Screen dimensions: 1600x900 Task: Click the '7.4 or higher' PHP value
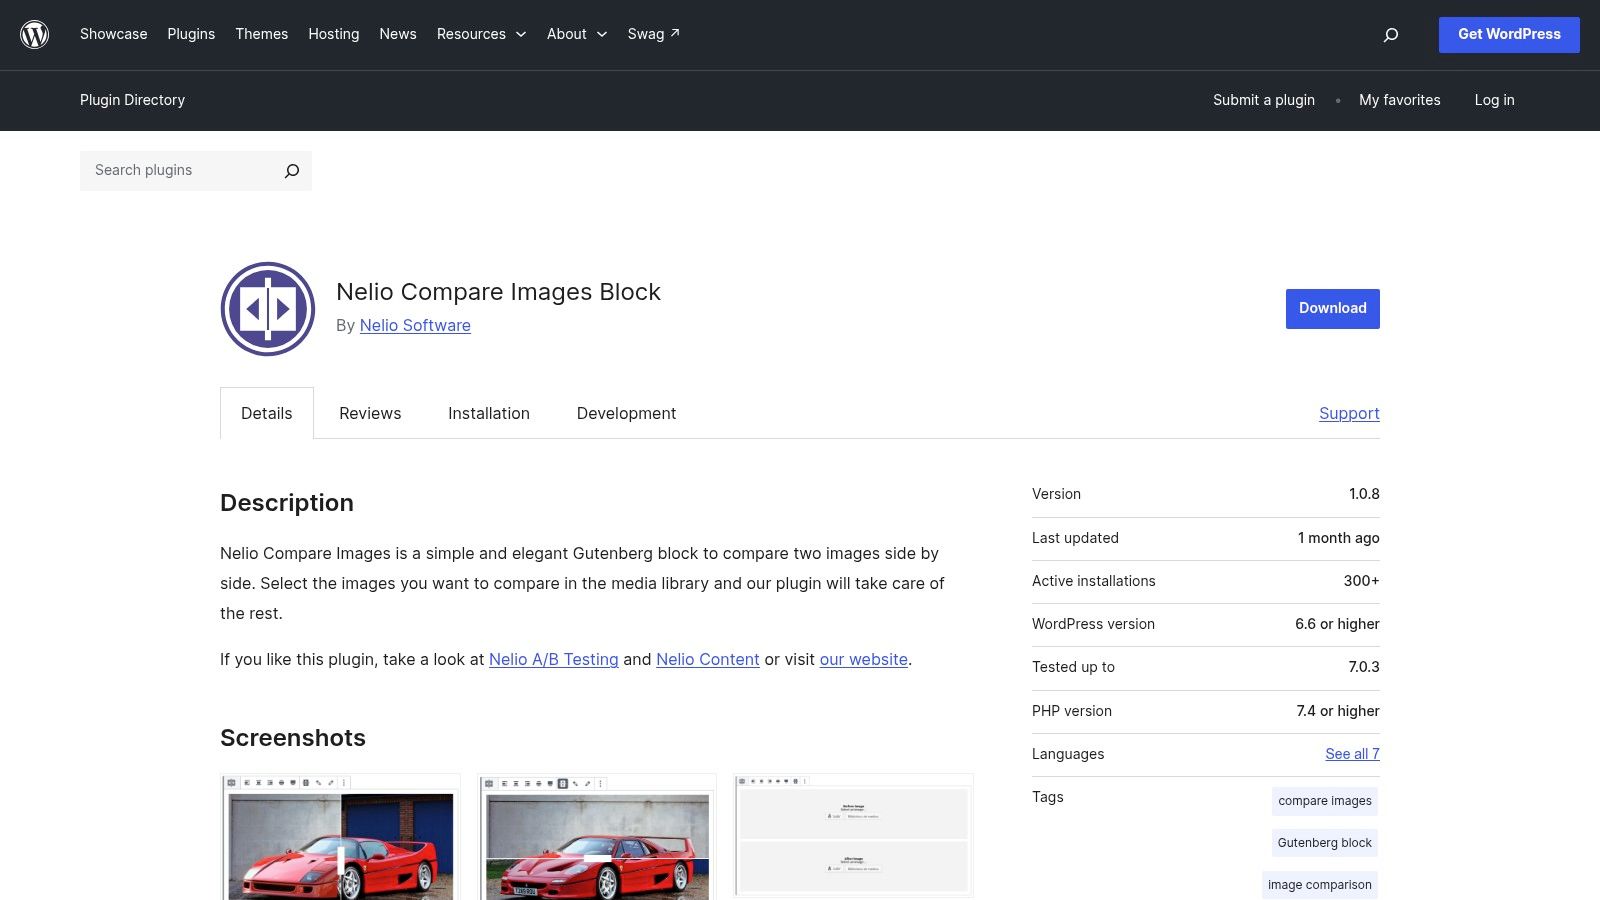click(x=1338, y=711)
